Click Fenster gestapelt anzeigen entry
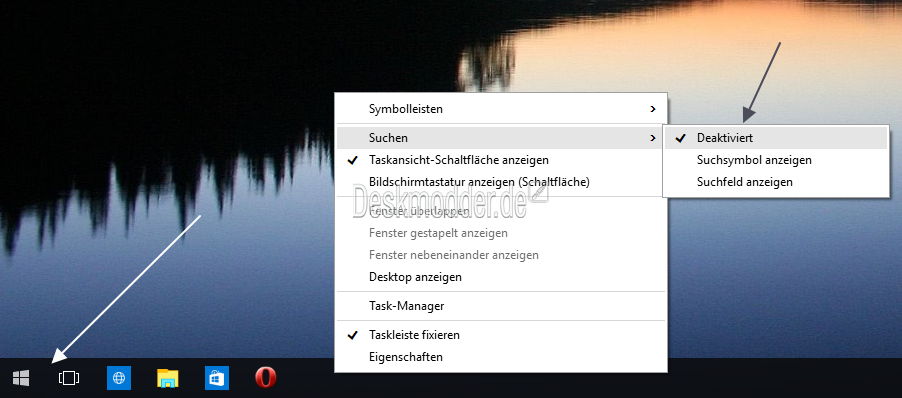Screen dimensions: 902x398 pos(501,233)
